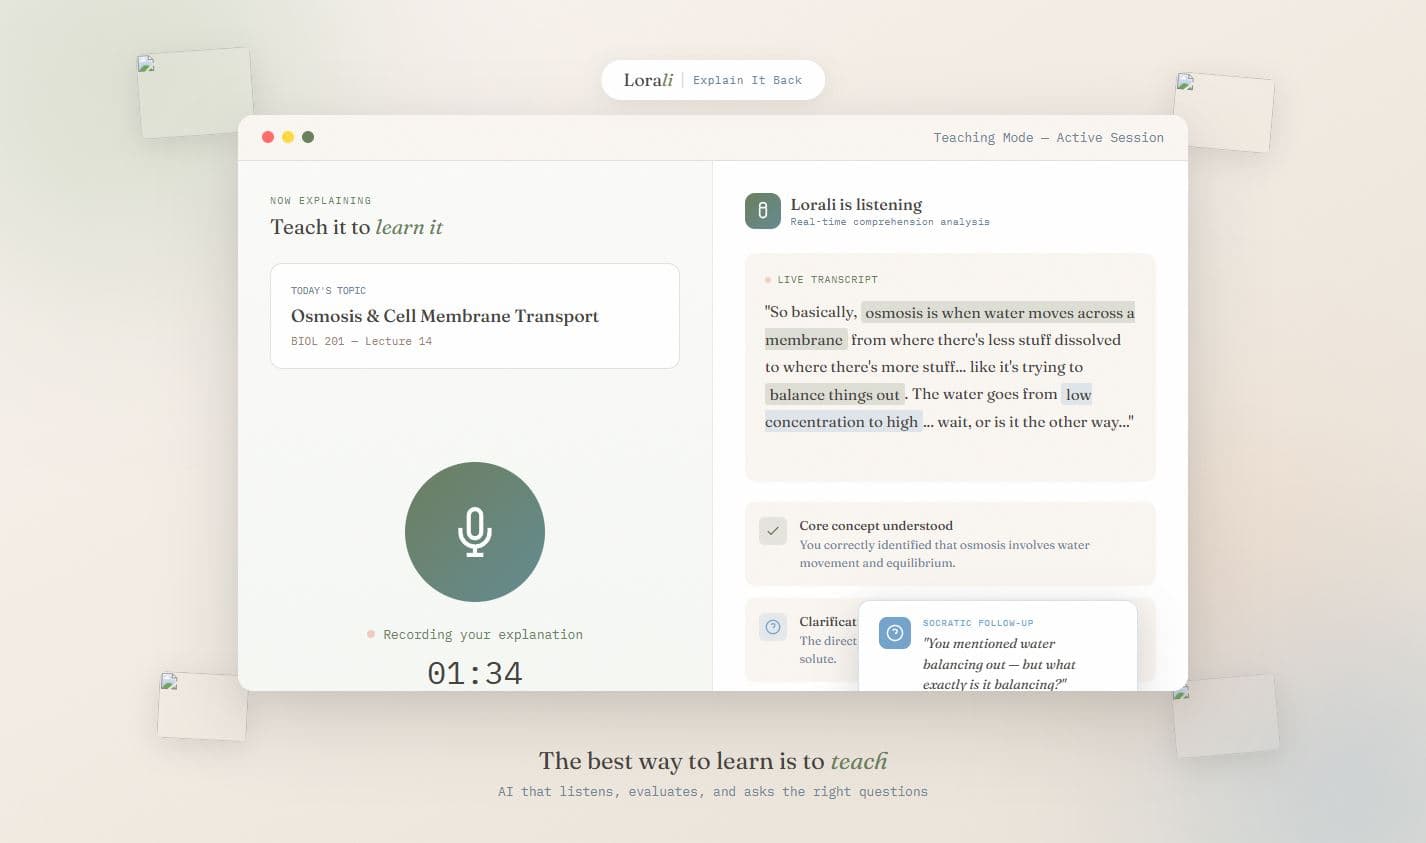Screen dimensions: 1426x843
Task: Click the highlighted phrase "low concentration to high"
Action: [841, 422]
